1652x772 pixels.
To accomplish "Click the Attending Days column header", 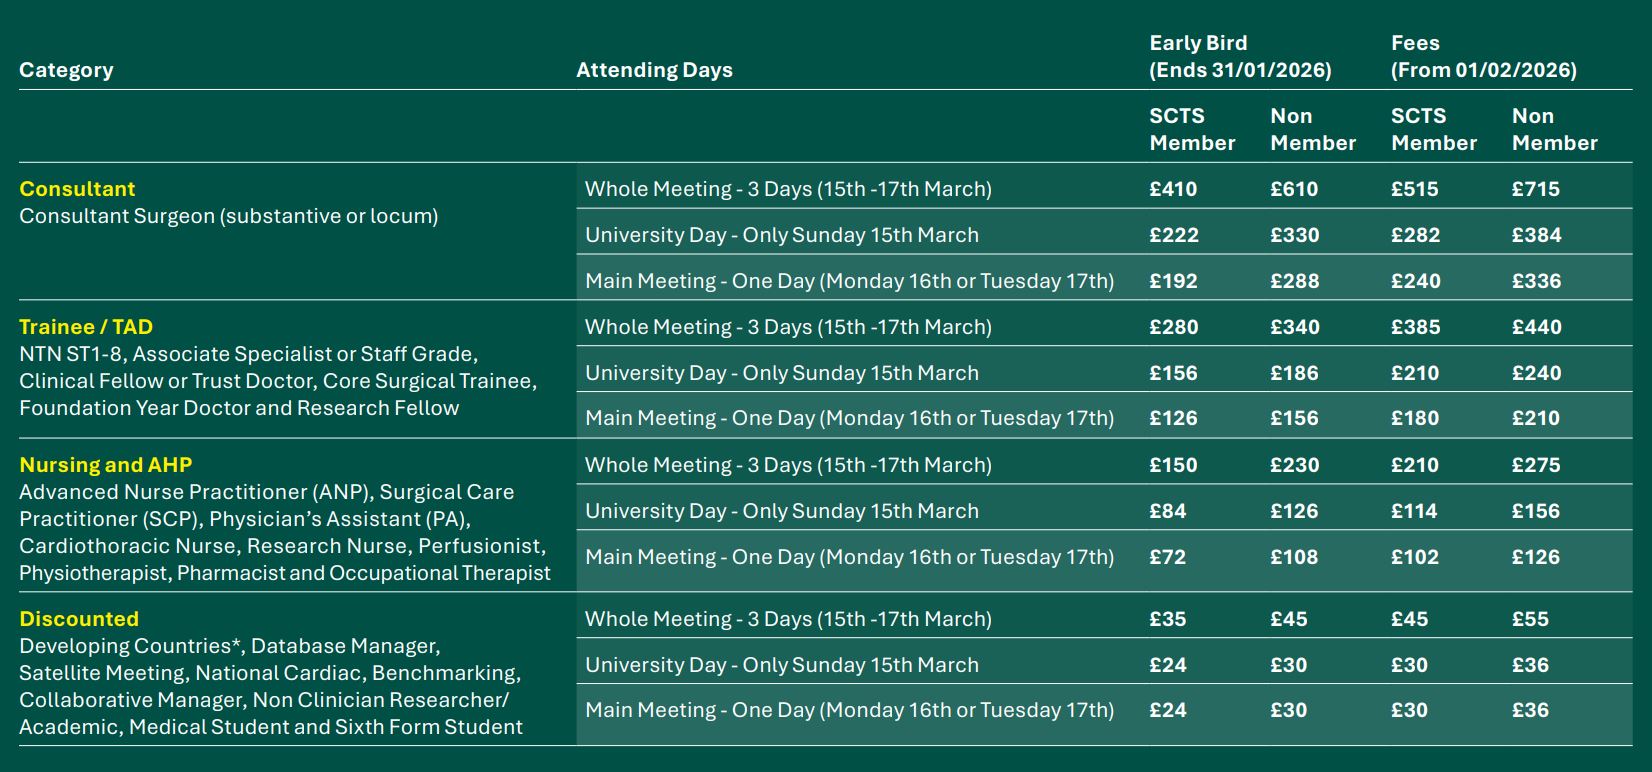I will coord(654,70).
